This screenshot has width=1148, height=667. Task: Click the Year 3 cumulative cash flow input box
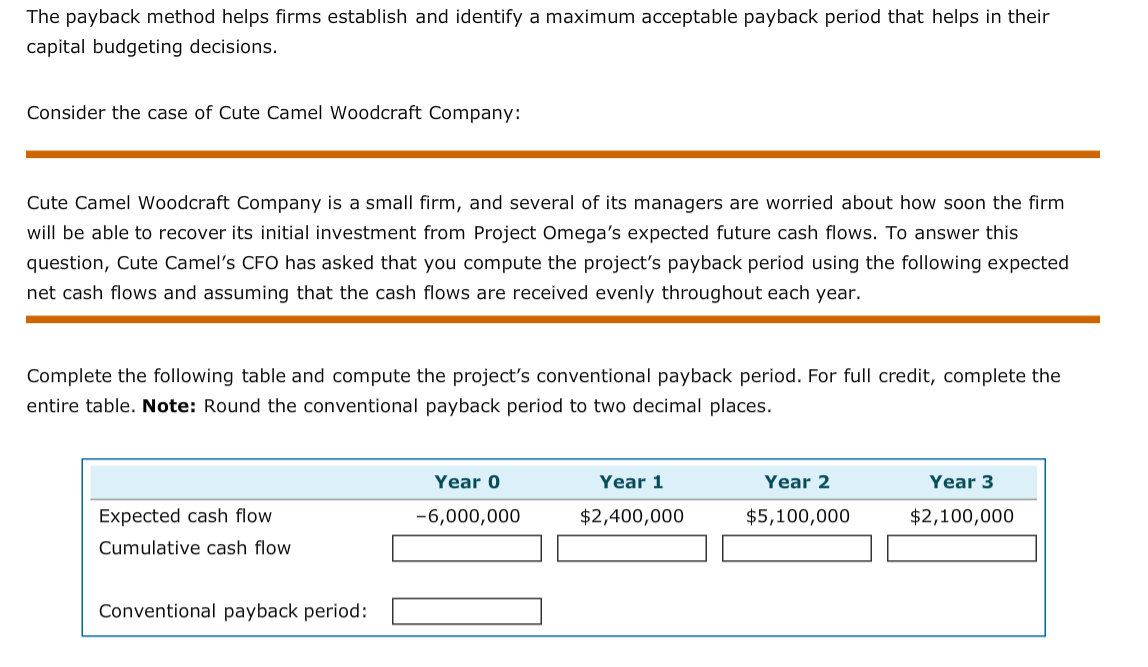(x=961, y=548)
